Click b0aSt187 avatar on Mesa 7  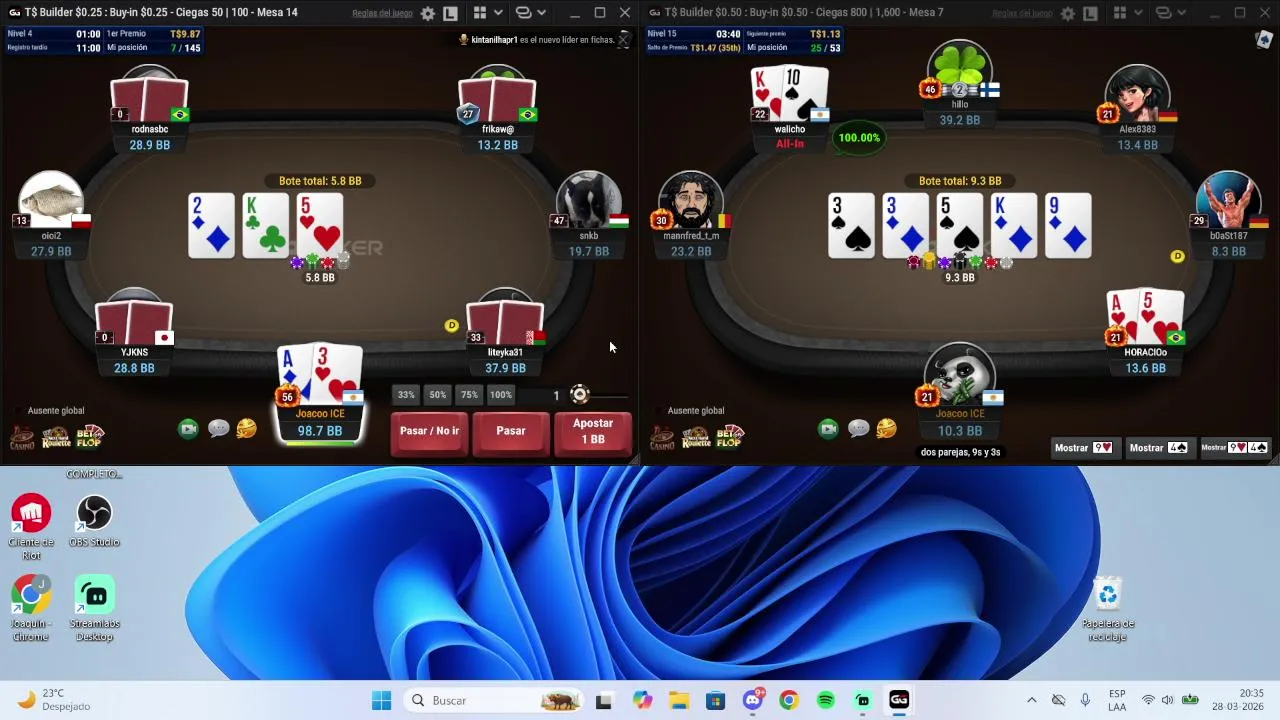point(1228,200)
